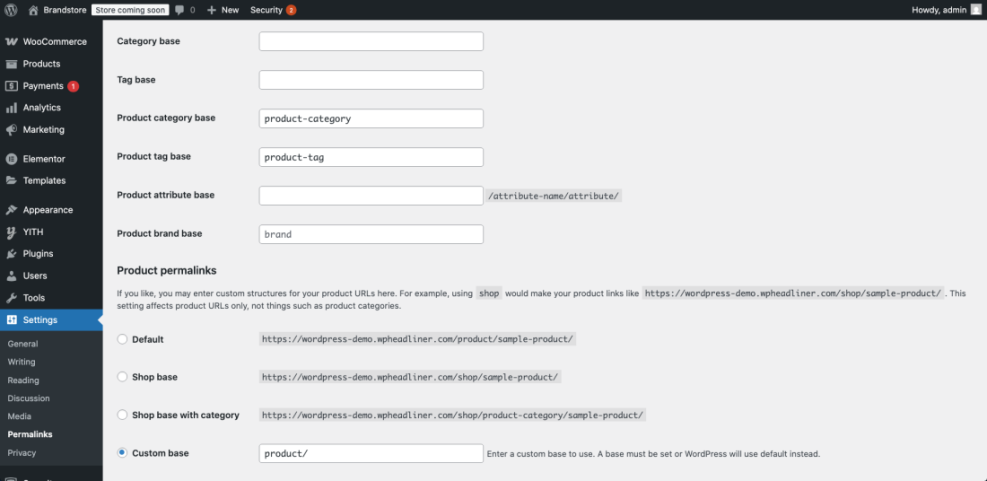Open the Howdy, admin account menu
Image resolution: width=987 pixels, height=481 pixels.
point(939,10)
